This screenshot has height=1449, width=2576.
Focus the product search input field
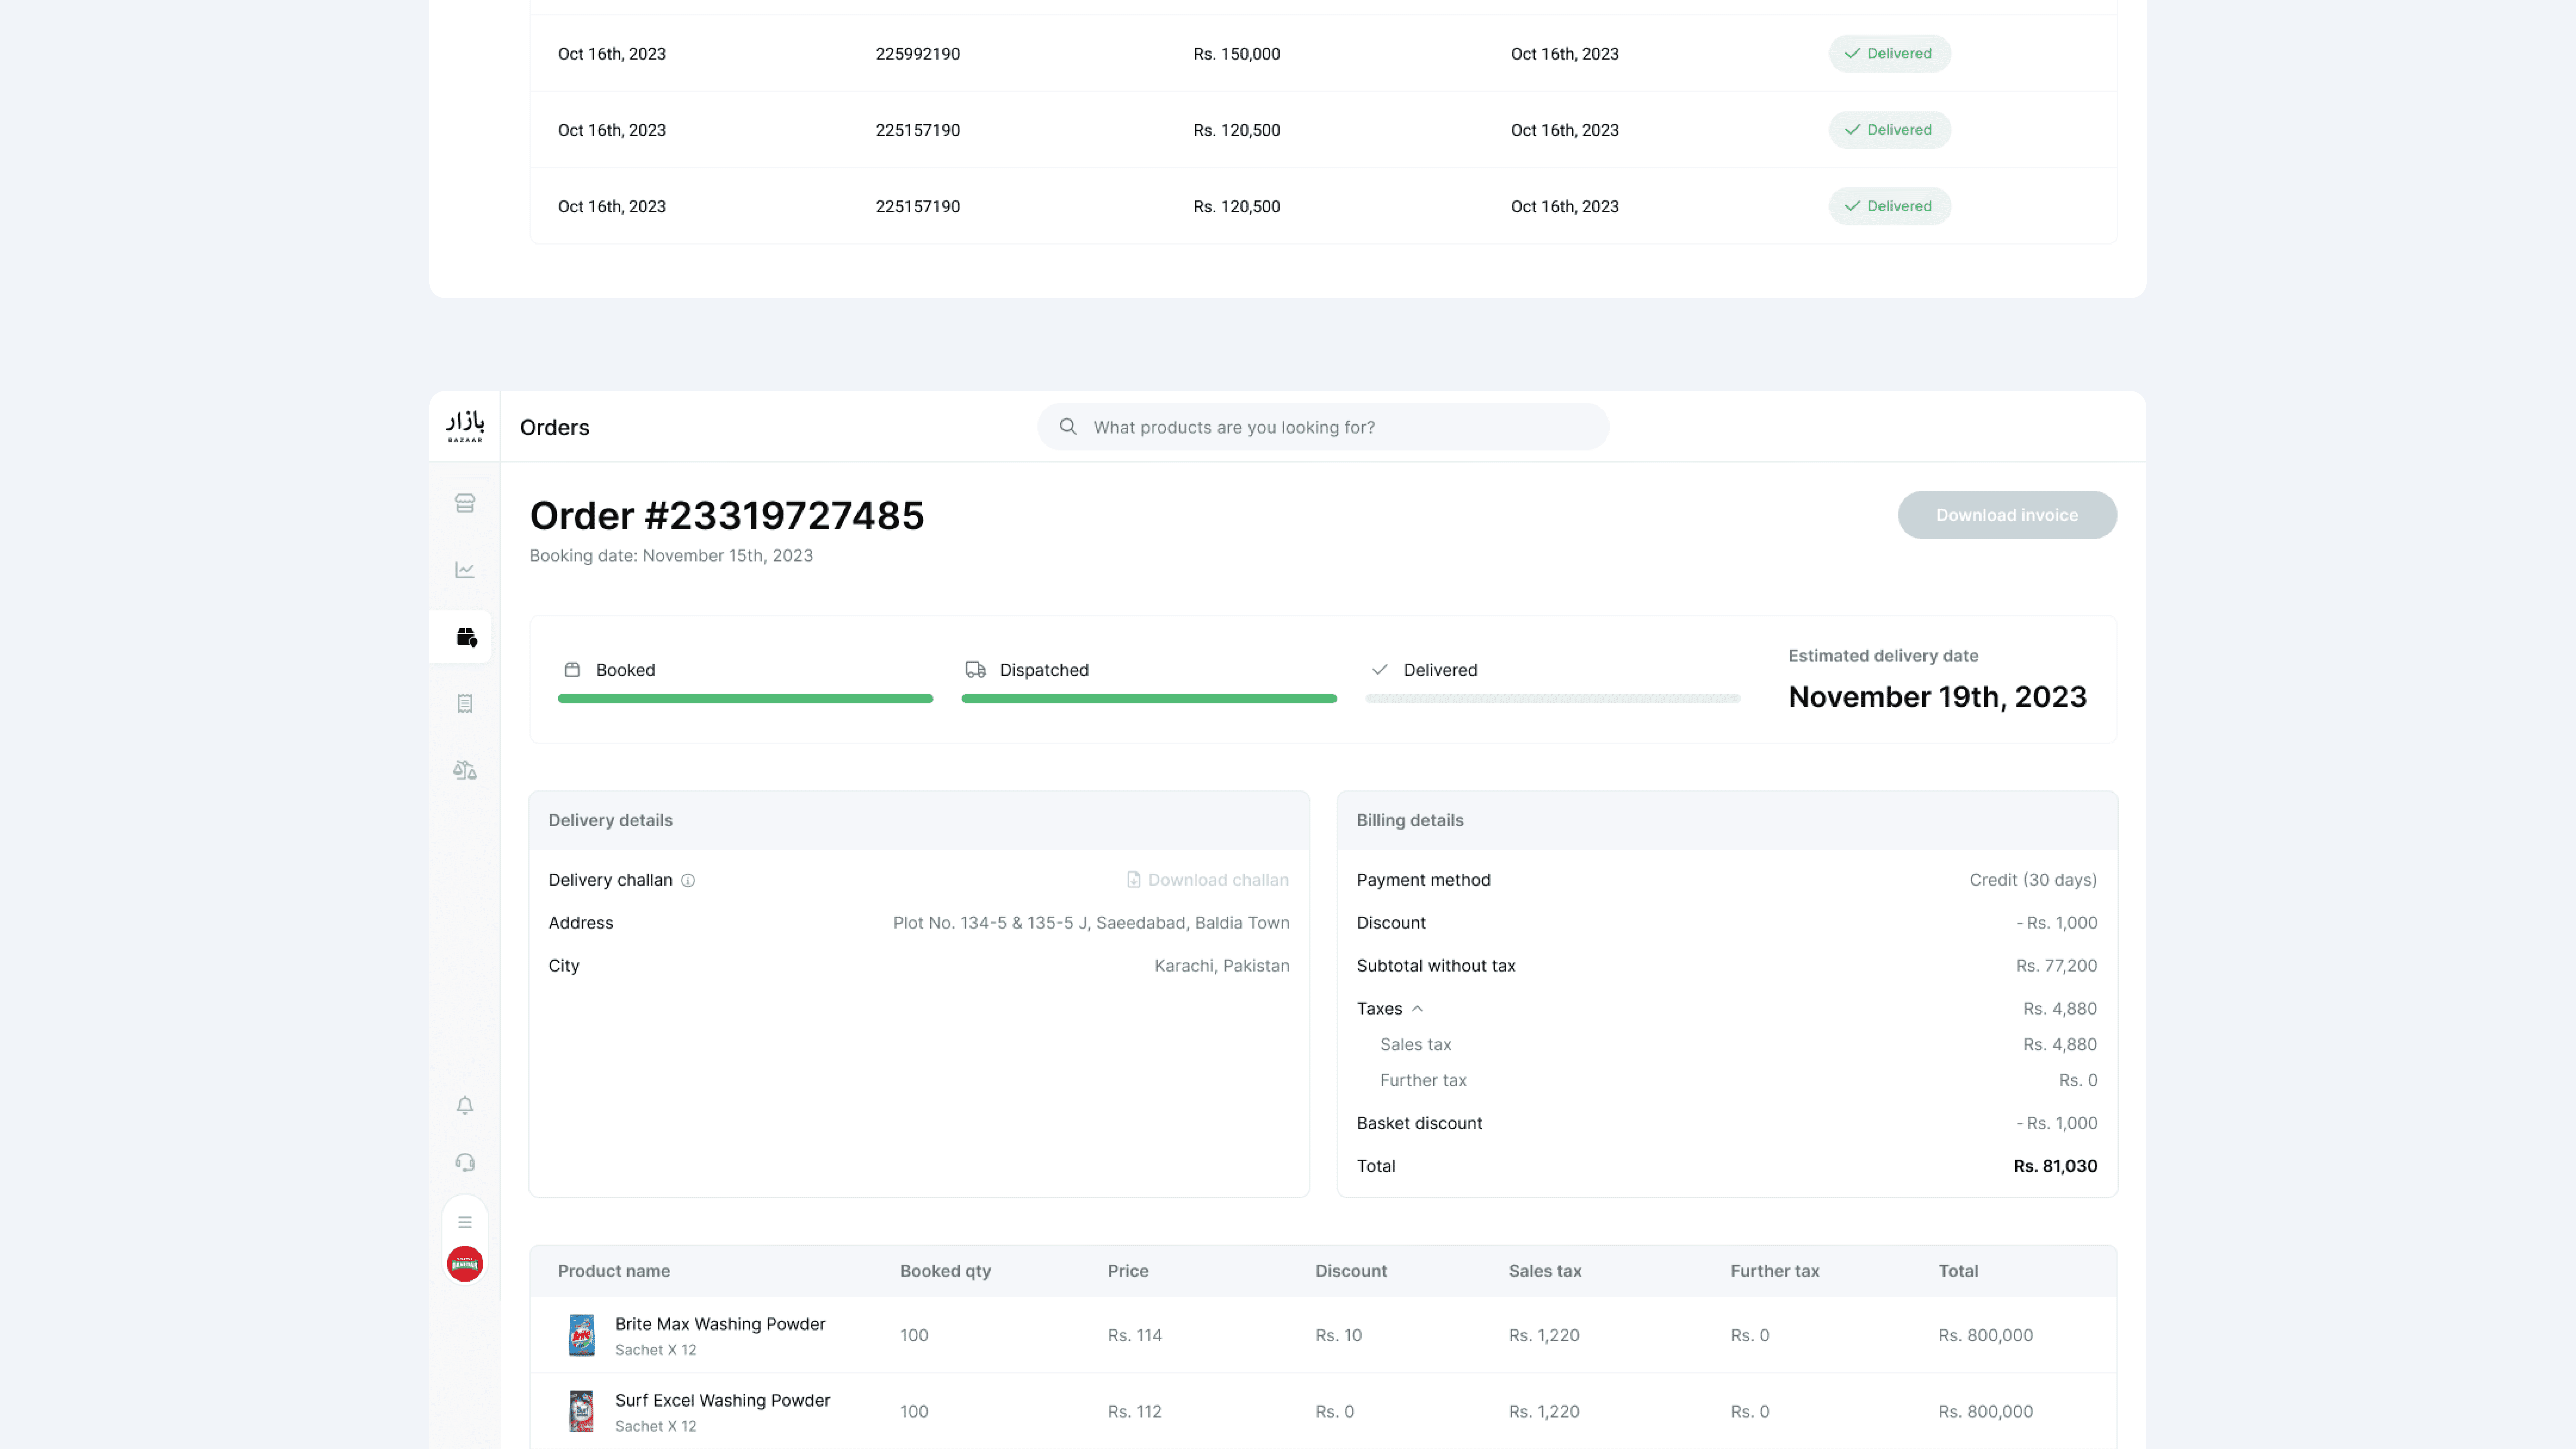tap(1323, 427)
